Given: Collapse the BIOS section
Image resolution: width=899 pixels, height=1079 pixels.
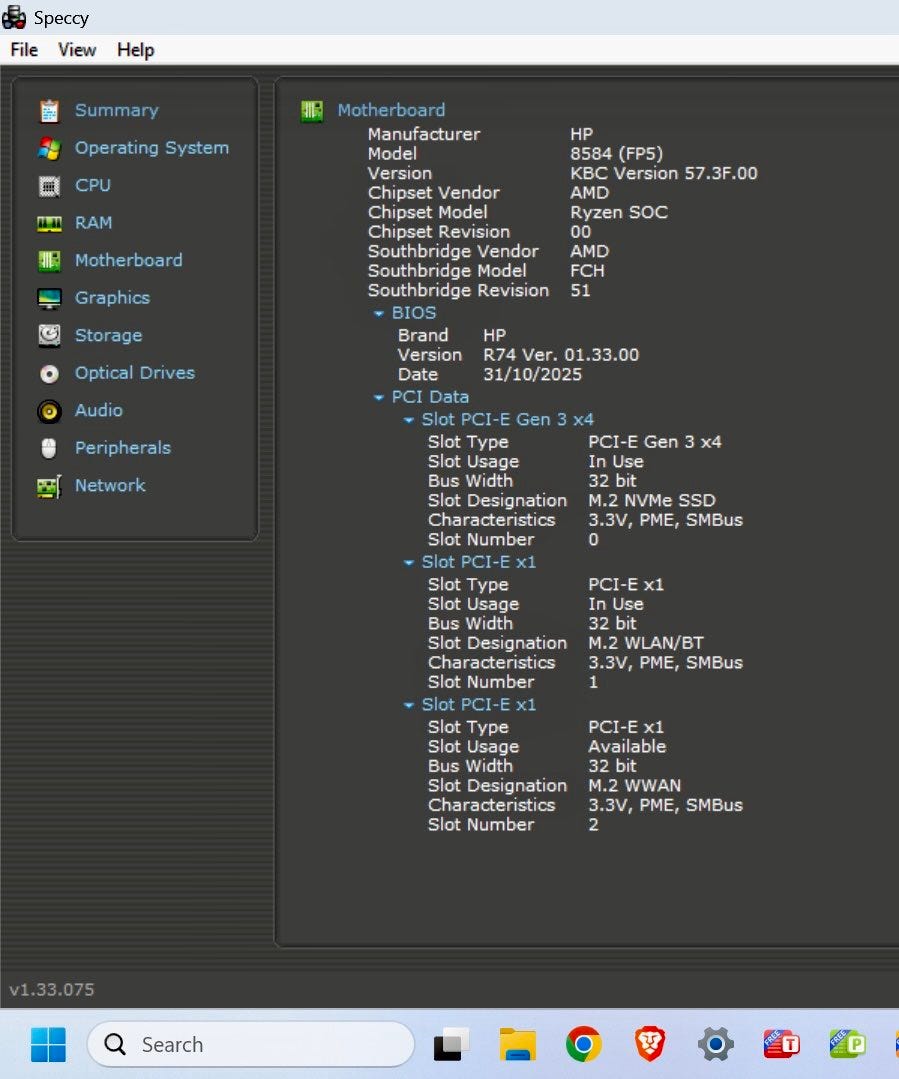Looking at the screenshot, I should tap(379, 313).
